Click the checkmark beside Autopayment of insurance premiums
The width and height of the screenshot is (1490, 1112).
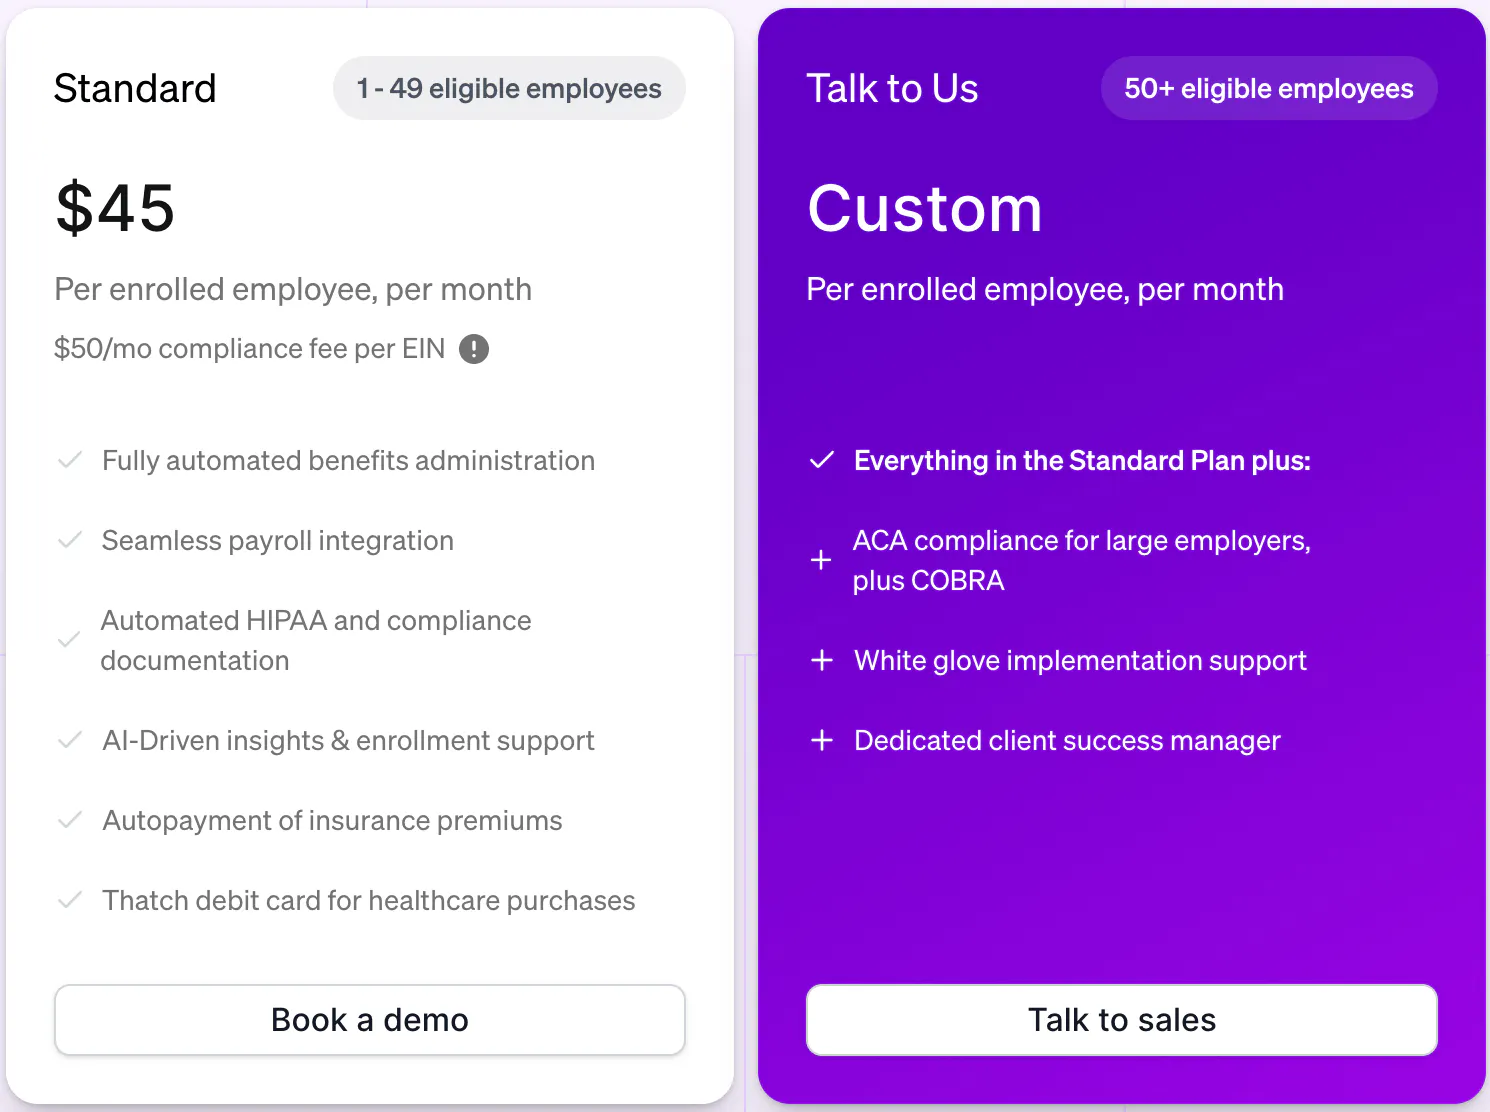[70, 820]
